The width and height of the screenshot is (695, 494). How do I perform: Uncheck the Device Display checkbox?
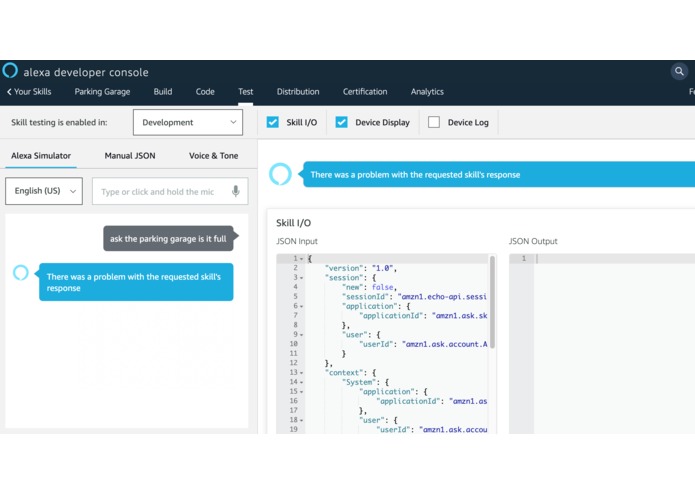coord(341,122)
